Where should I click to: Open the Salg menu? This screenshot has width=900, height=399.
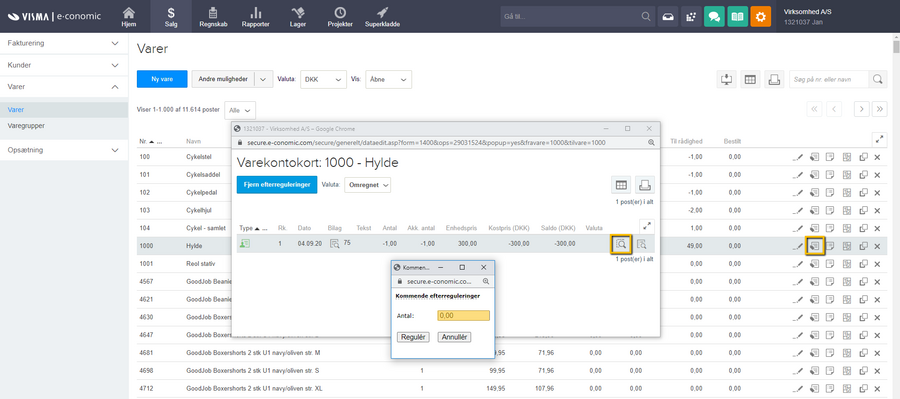click(171, 17)
